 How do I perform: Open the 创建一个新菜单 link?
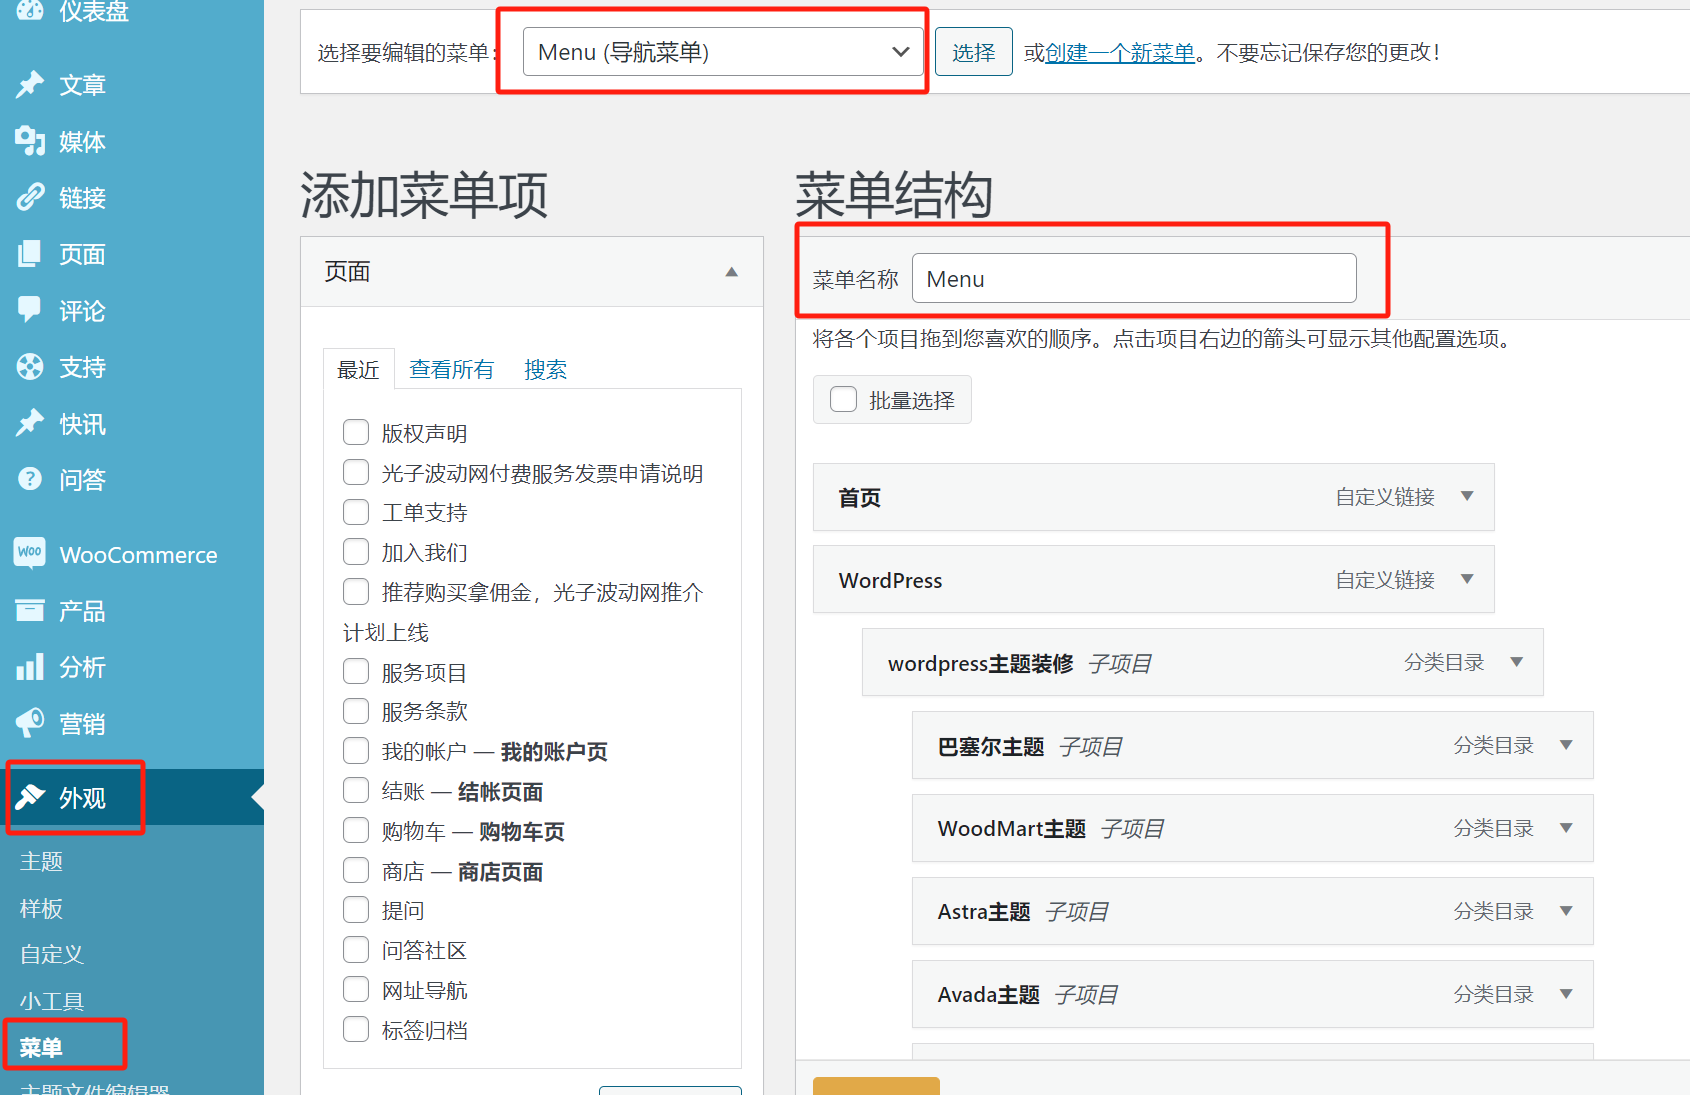tap(1118, 53)
